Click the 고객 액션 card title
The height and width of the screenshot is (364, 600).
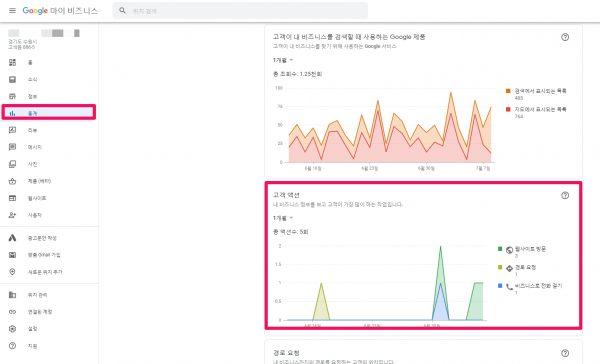pos(286,195)
